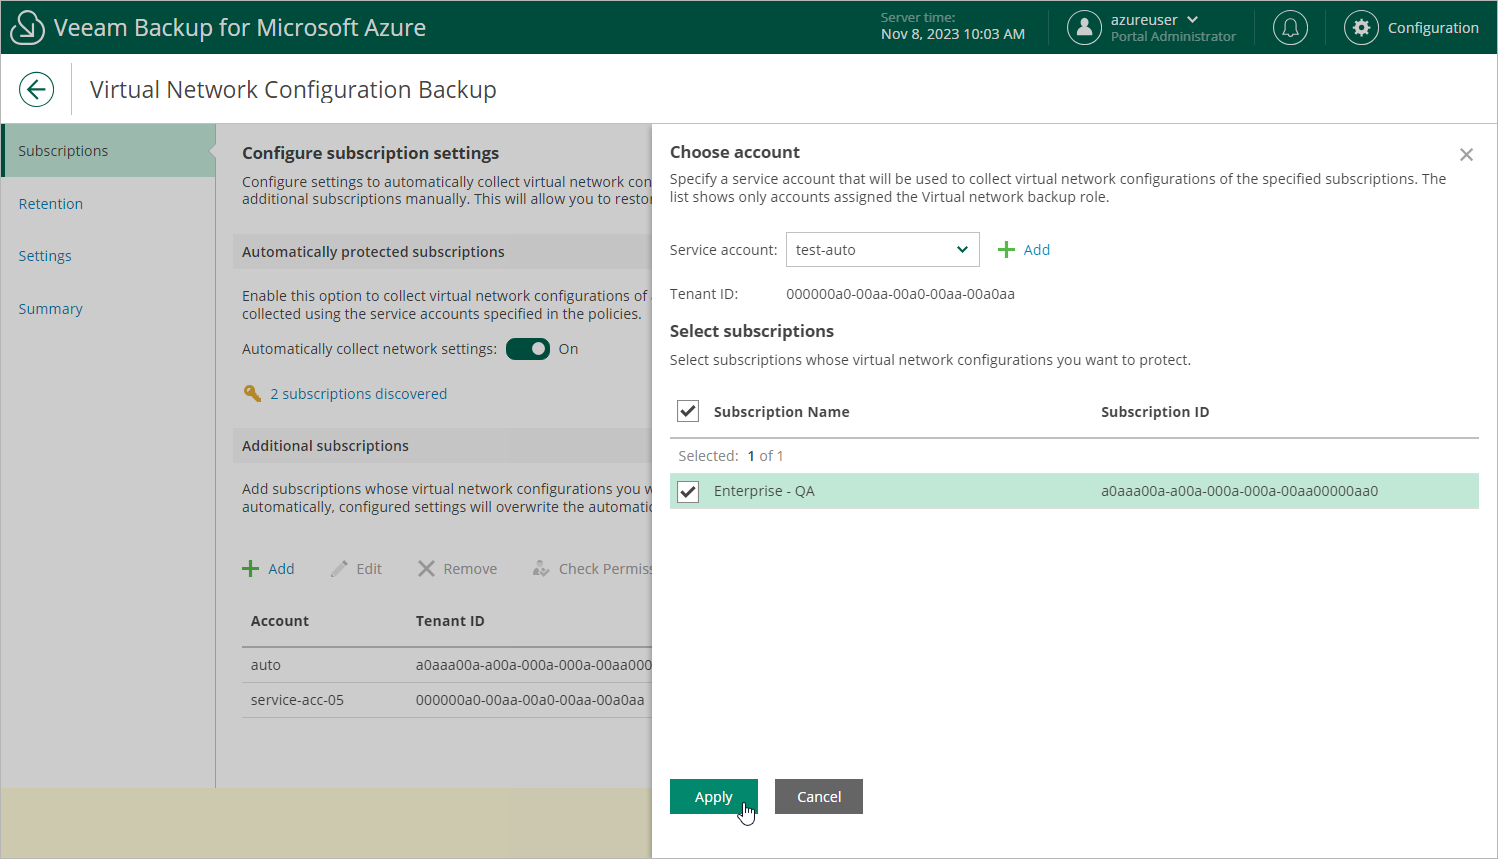Screen dimensions: 1498x859
Task: Click the azureuser avatar icon
Action: 1084,28
